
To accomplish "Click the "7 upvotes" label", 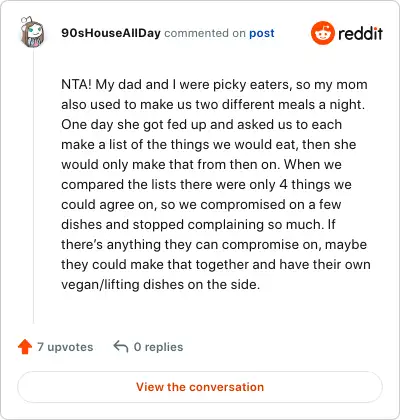I will (x=65, y=347).
